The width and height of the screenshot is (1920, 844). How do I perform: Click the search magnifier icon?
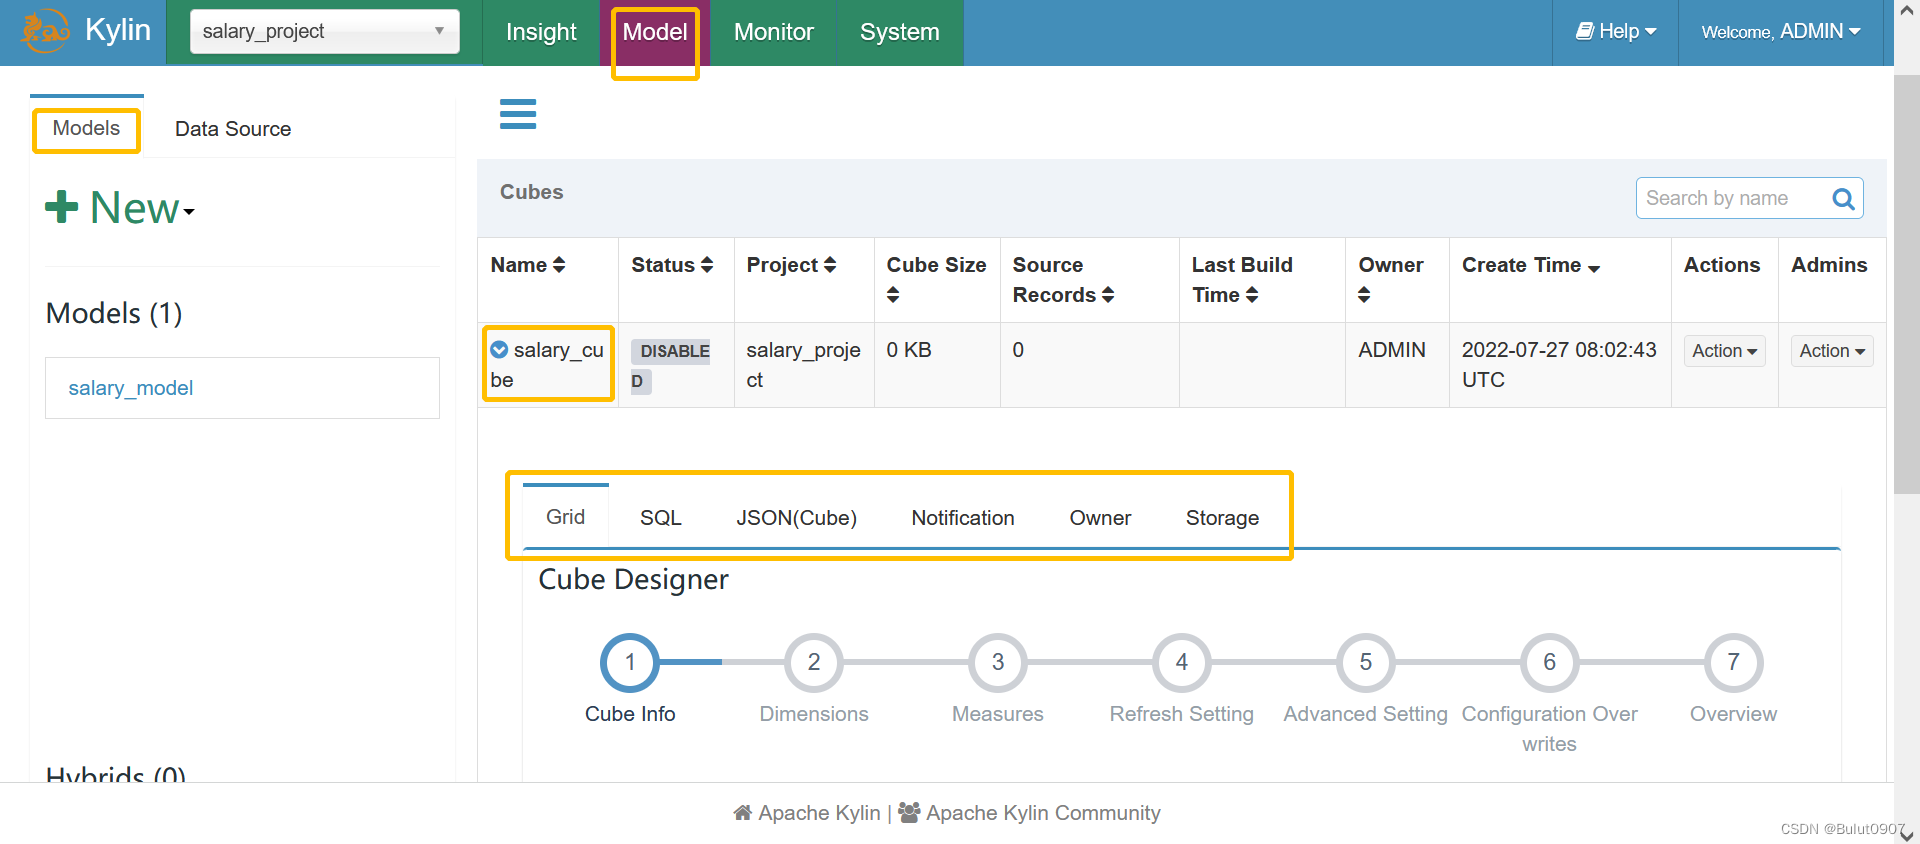(1843, 199)
